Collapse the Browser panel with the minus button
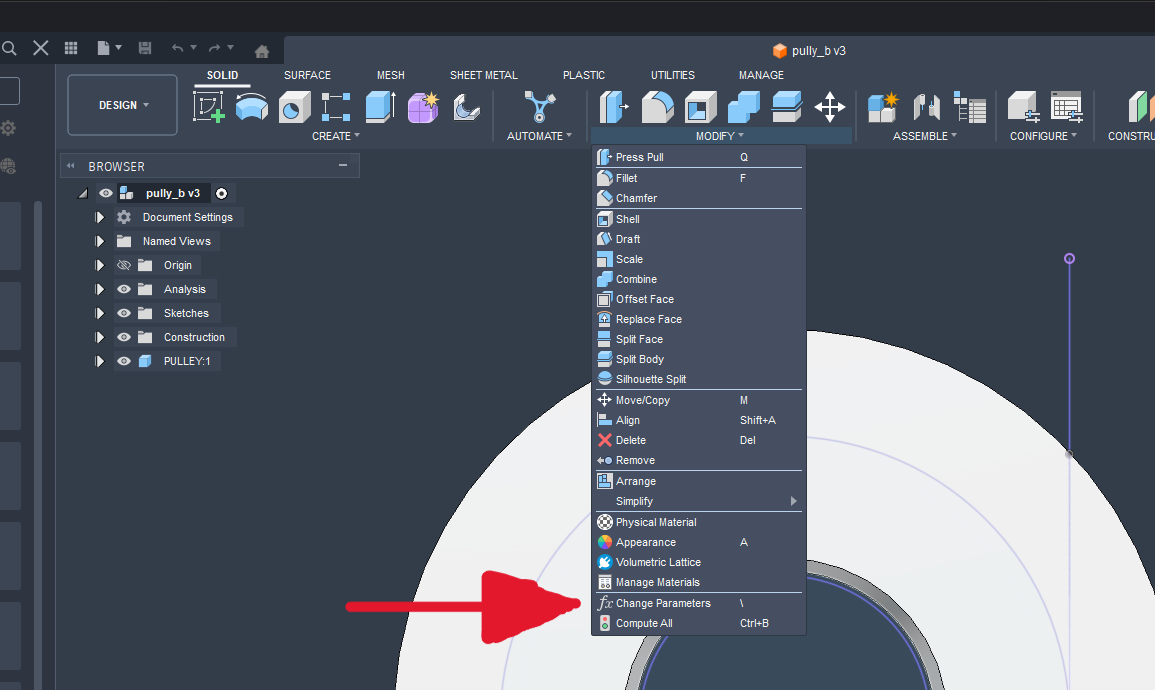This screenshot has height=690, width=1155. point(343,166)
